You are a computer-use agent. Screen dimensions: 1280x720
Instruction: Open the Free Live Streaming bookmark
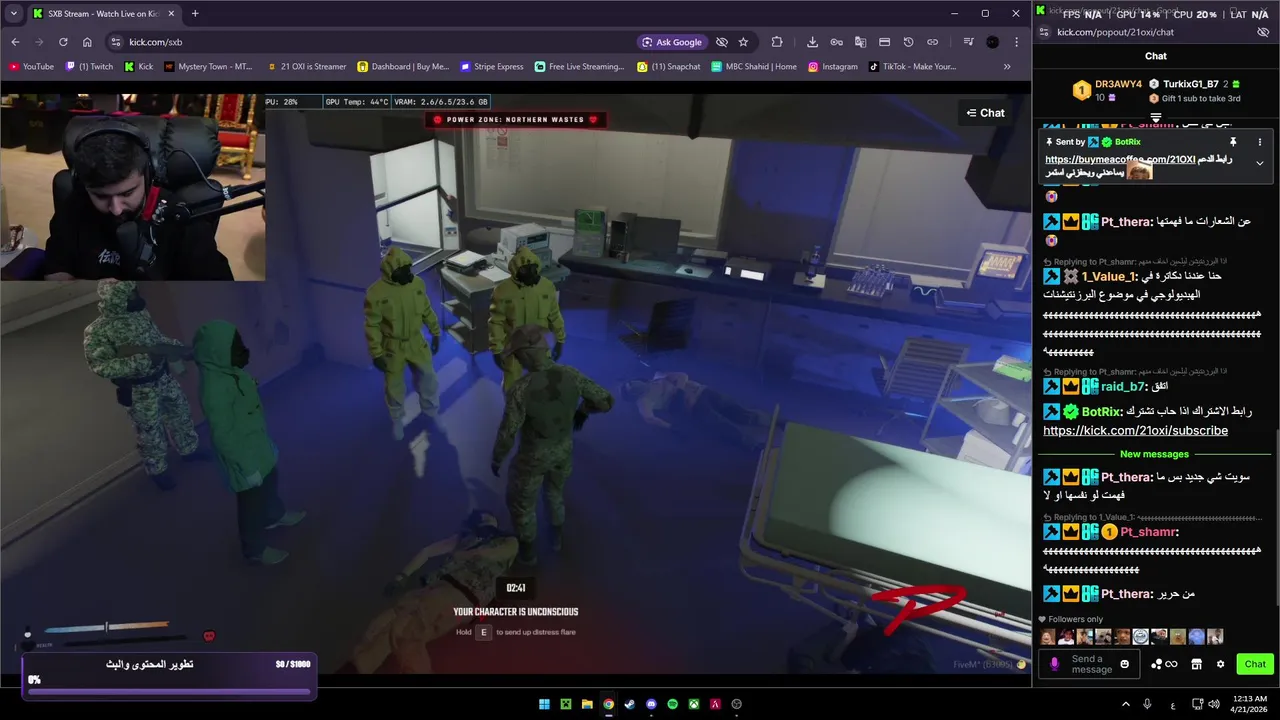(x=579, y=67)
